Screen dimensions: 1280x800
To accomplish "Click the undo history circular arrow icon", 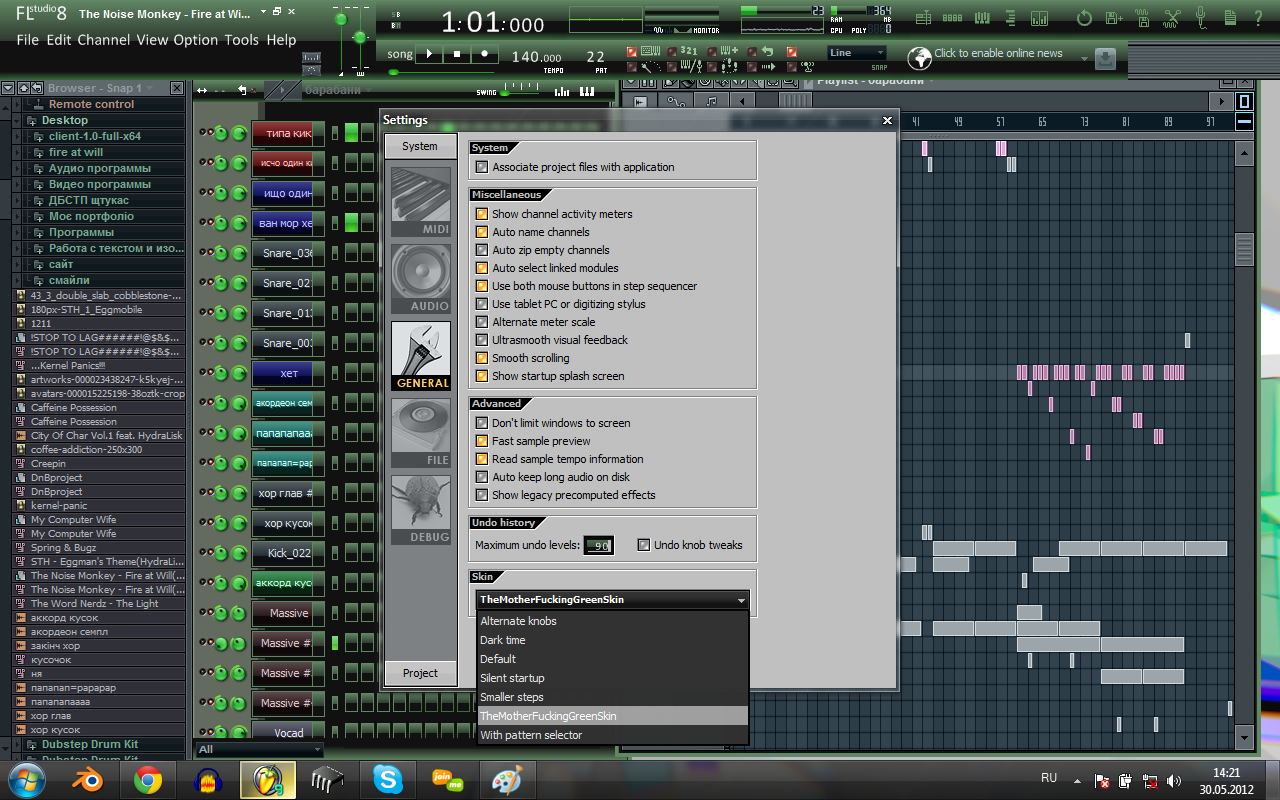I will tap(1084, 18).
